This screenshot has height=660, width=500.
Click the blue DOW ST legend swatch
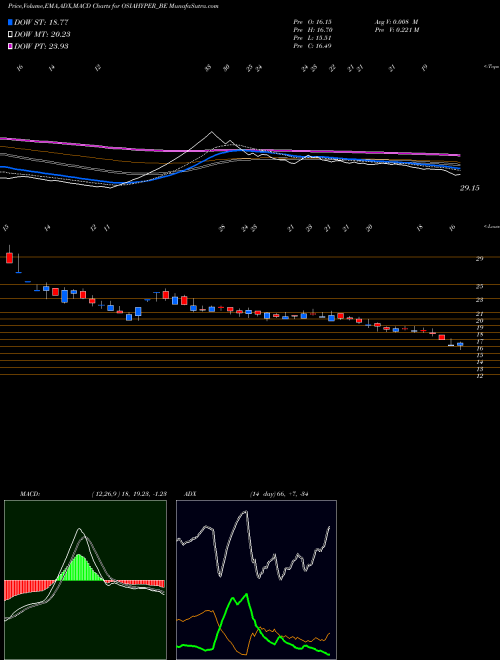point(10,22)
